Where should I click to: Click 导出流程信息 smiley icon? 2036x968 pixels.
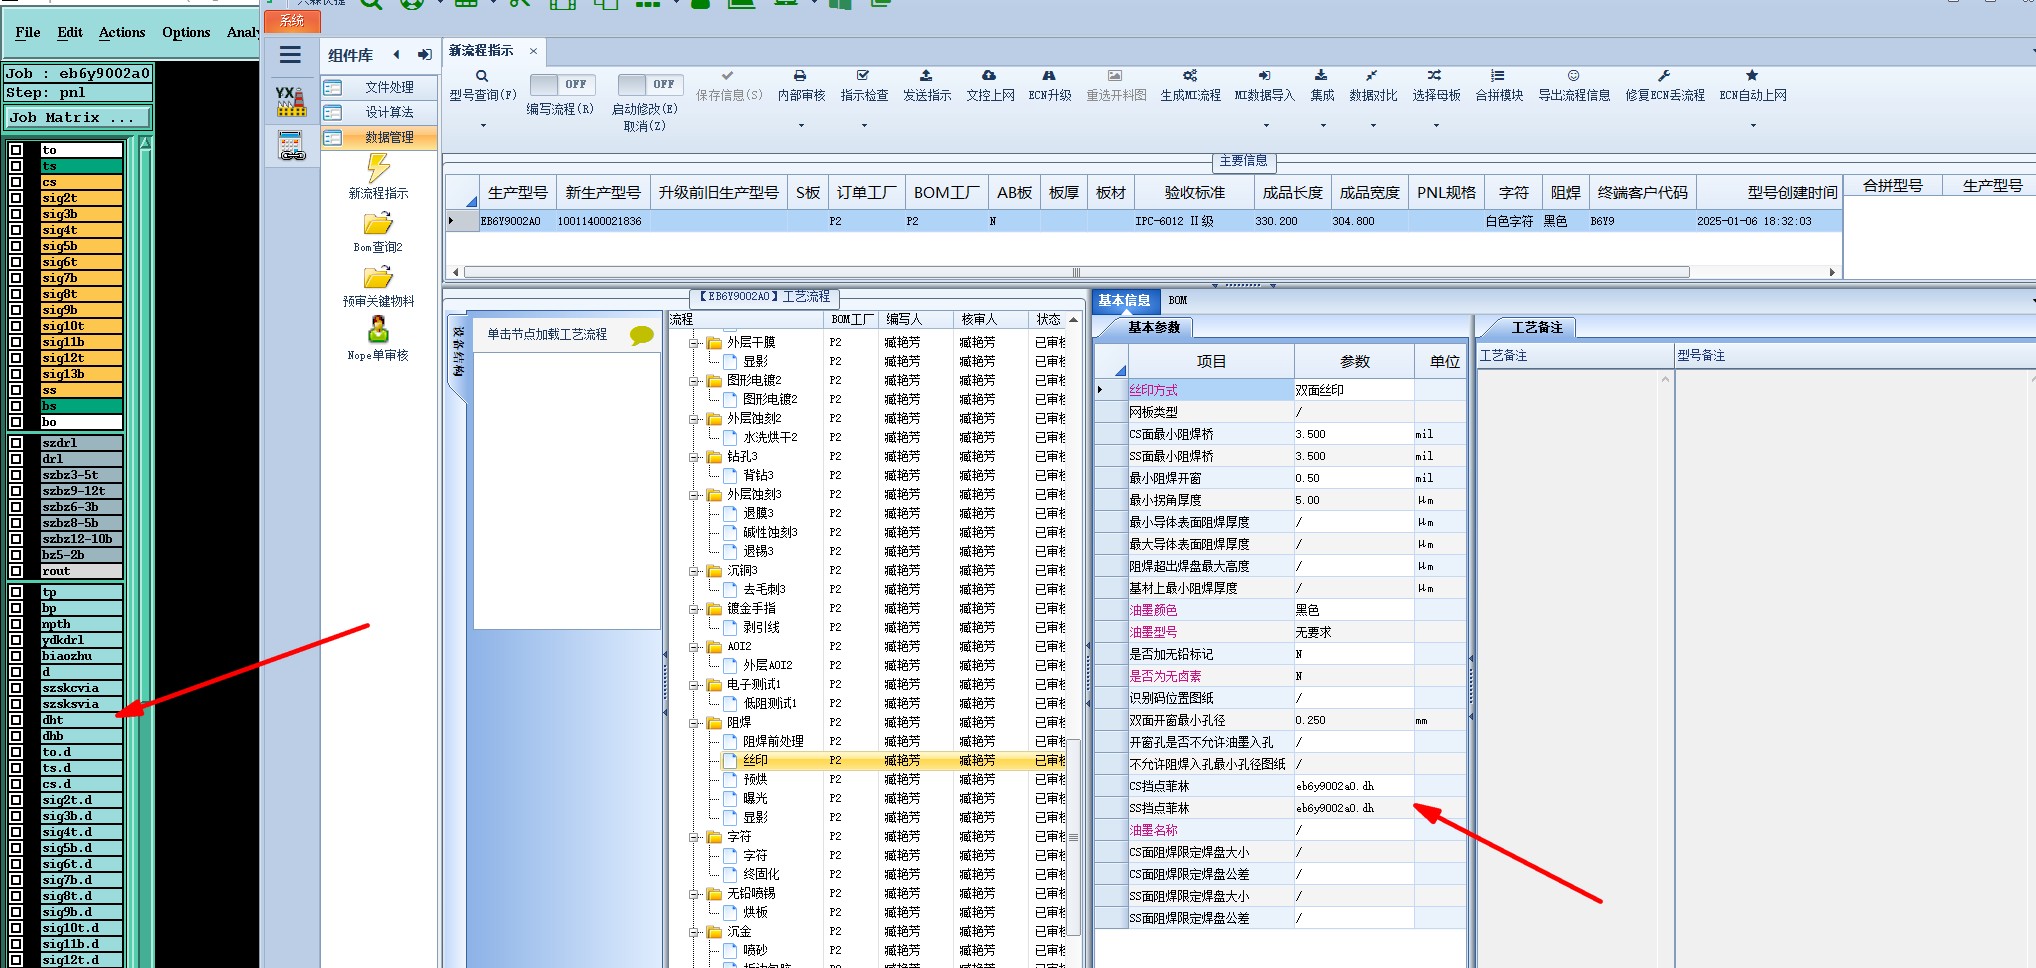tap(1573, 76)
